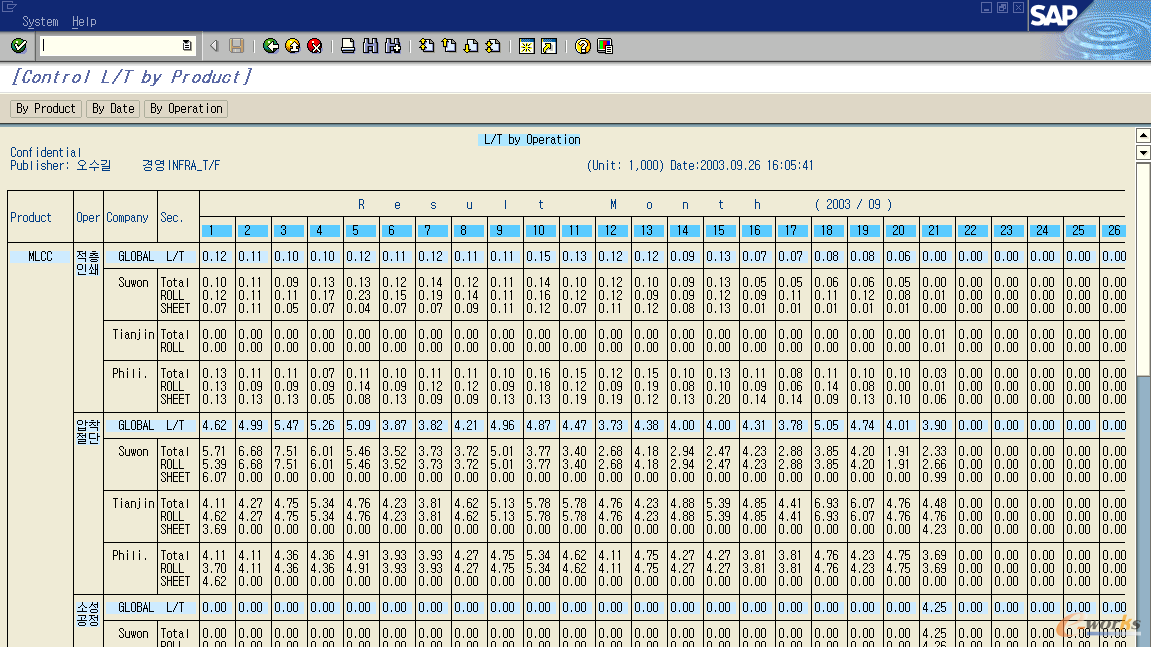Cancel with the red X icon

[x=315, y=46]
